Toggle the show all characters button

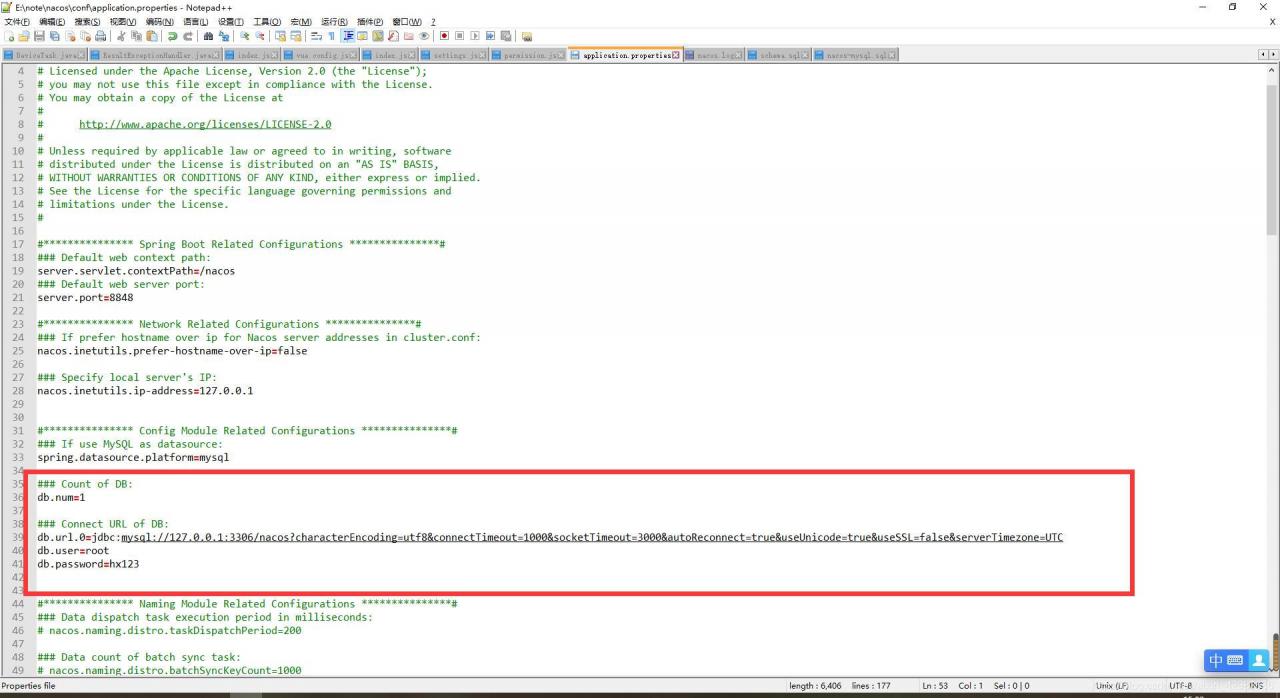pyautogui.click(x=332, y=36)
